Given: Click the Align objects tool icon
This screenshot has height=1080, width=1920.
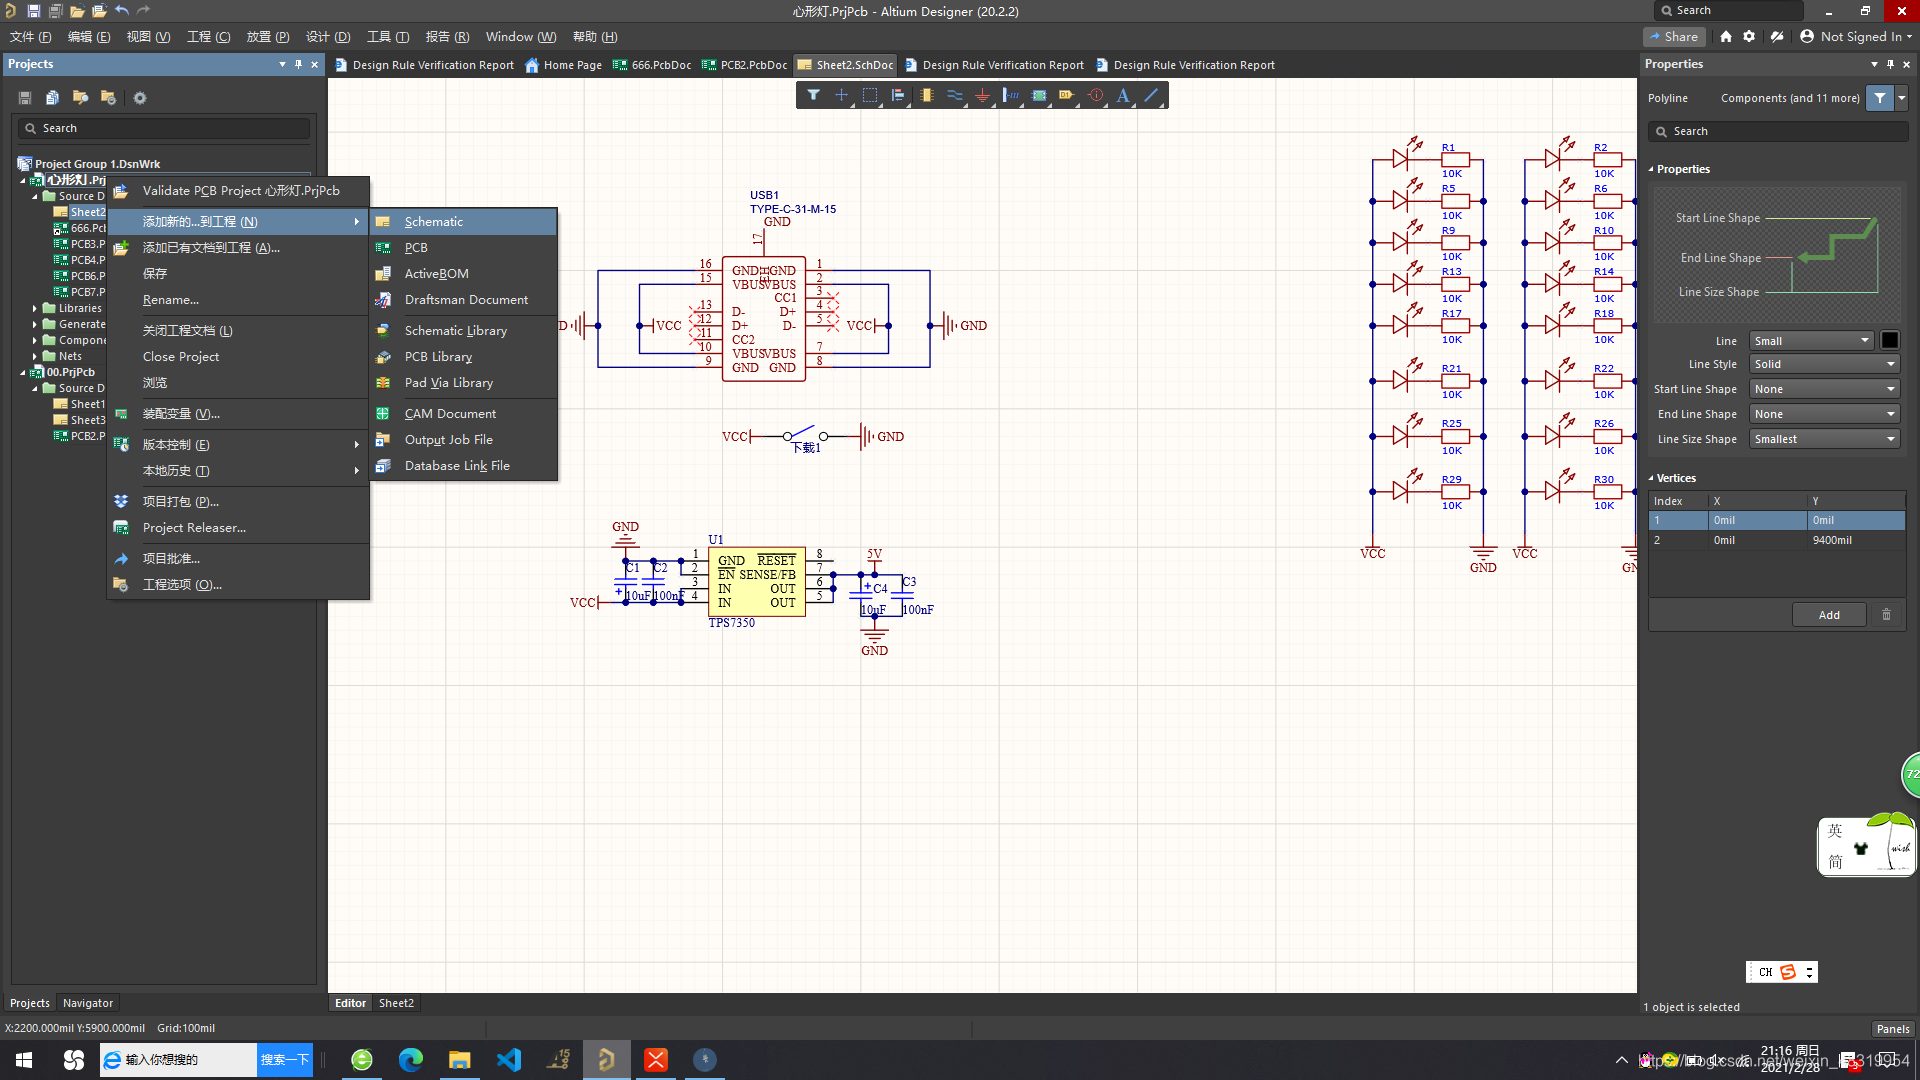Looking at the screenshot, I should [x=898, y=95].
